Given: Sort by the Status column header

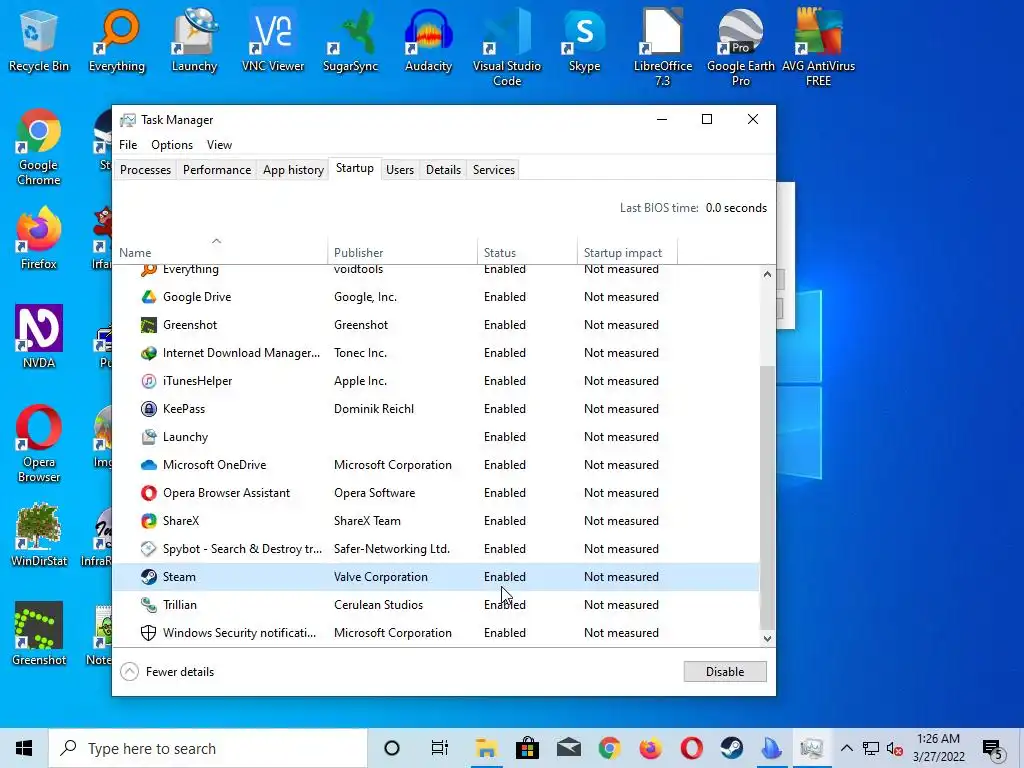Looking at the screenshot, I should tap(527, 253).
